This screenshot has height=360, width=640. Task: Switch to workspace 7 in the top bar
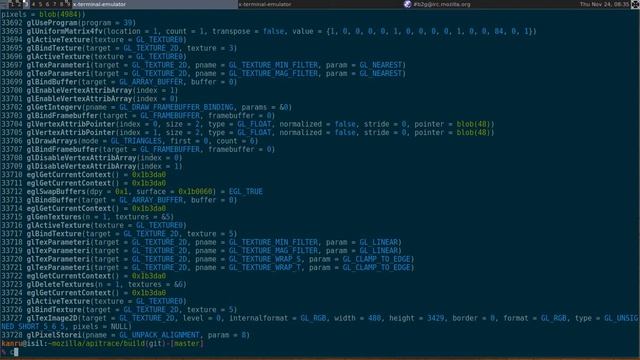(54, 4)
